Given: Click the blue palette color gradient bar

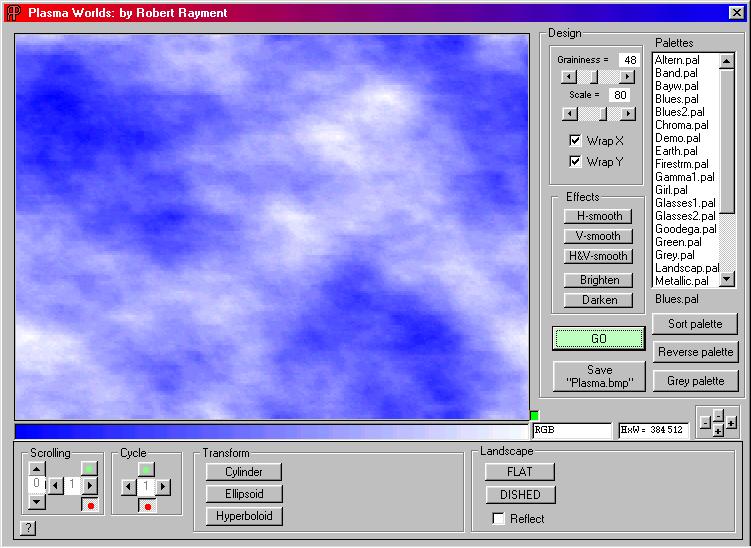Looking at the screenshot, I should pos(270,431).
